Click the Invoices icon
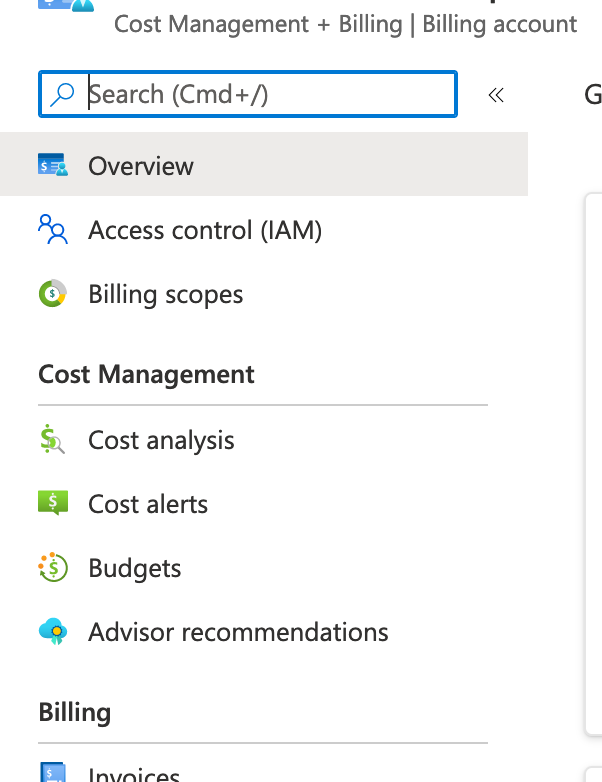This screenshot has width=602, height=782. (x=52, y=773)
